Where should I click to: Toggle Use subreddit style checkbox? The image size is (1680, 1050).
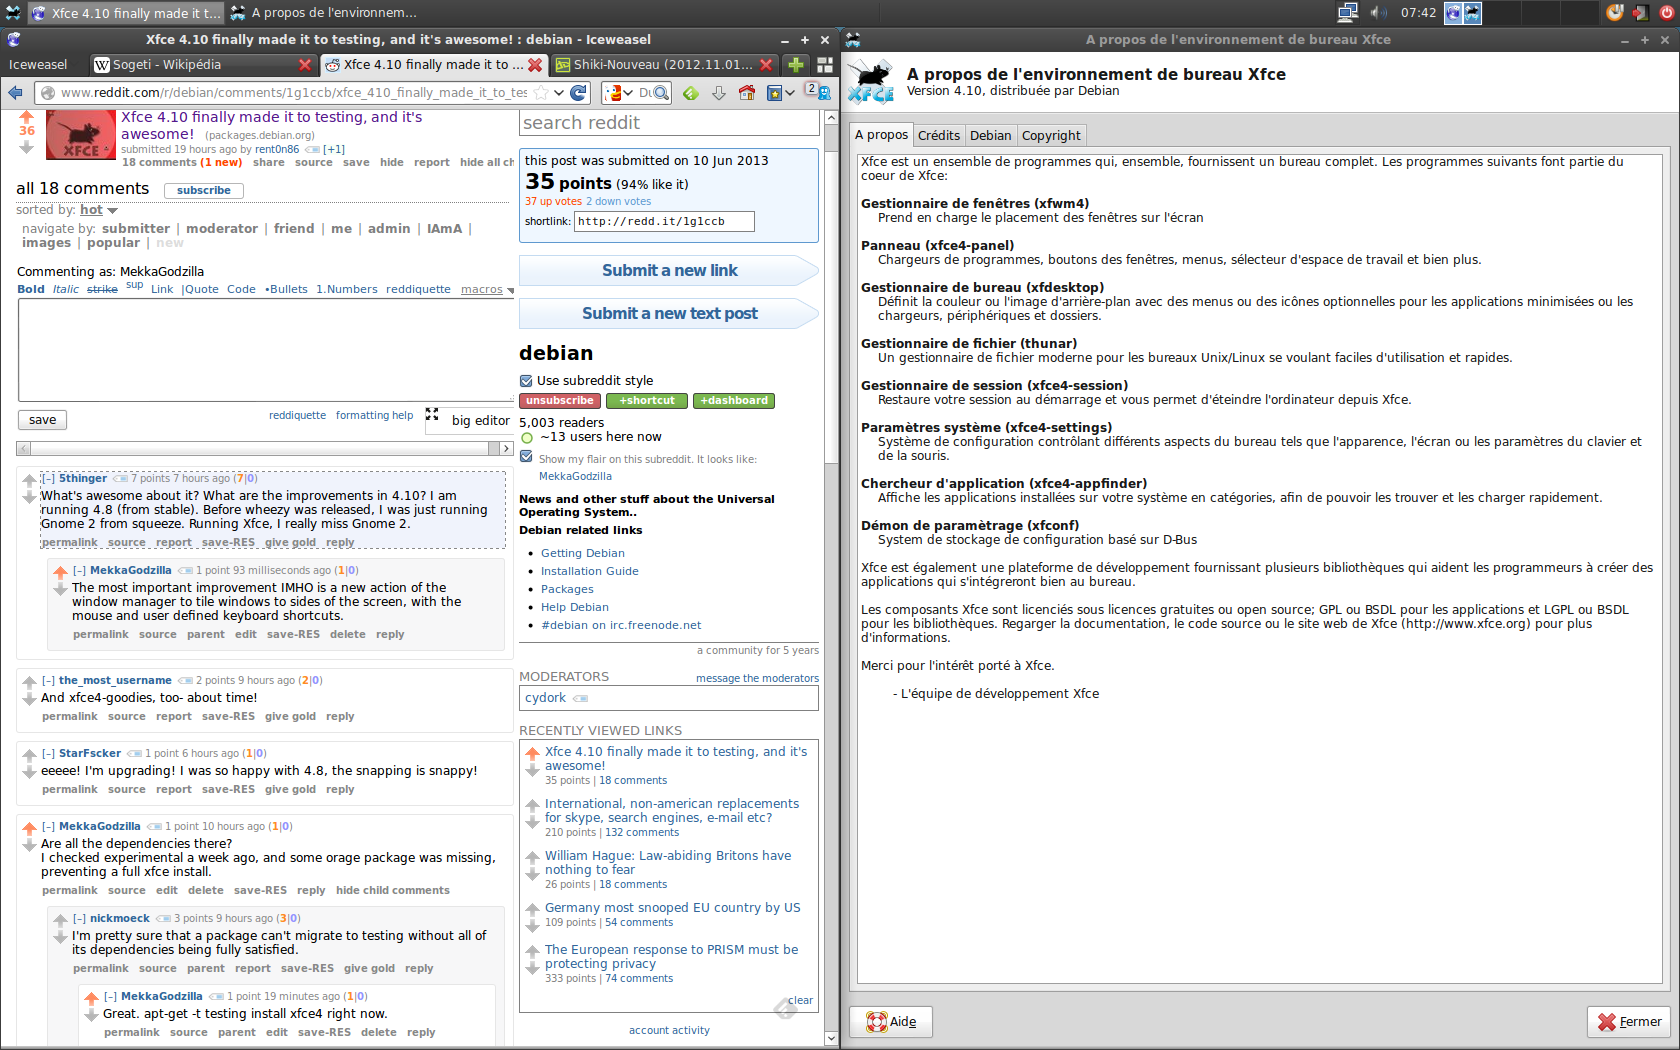point(526,380)
